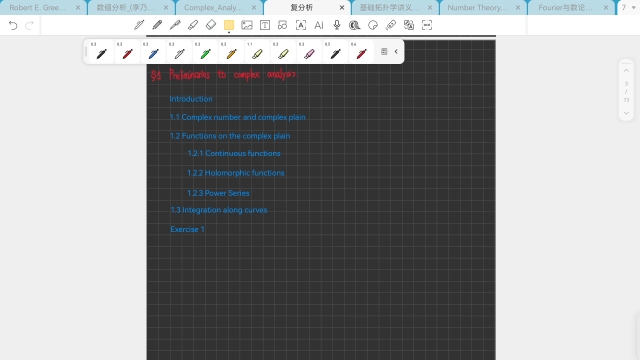Close the 基础拓扑学讲义 tab
The image size is (640, 360).
point(430,7)
